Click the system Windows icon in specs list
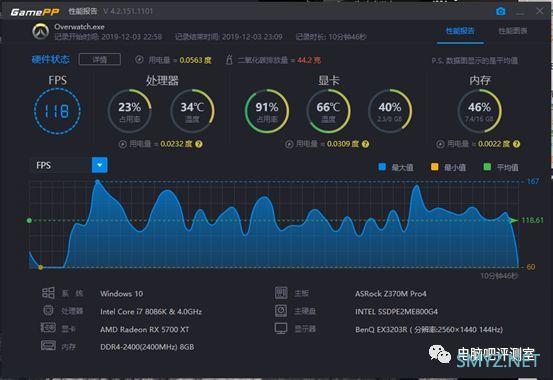553x380 pixels. [48, 292]
